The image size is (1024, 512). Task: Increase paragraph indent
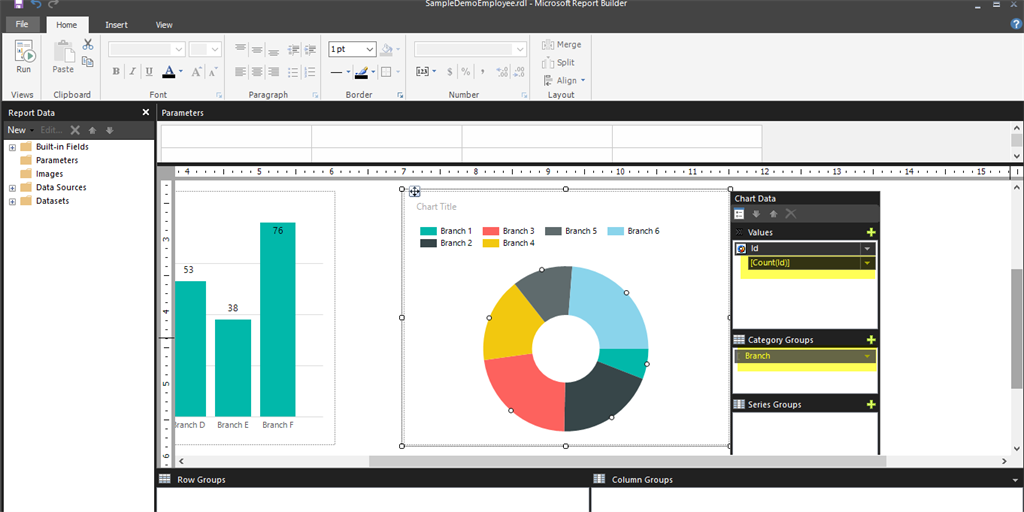click(x=310, y=49)
